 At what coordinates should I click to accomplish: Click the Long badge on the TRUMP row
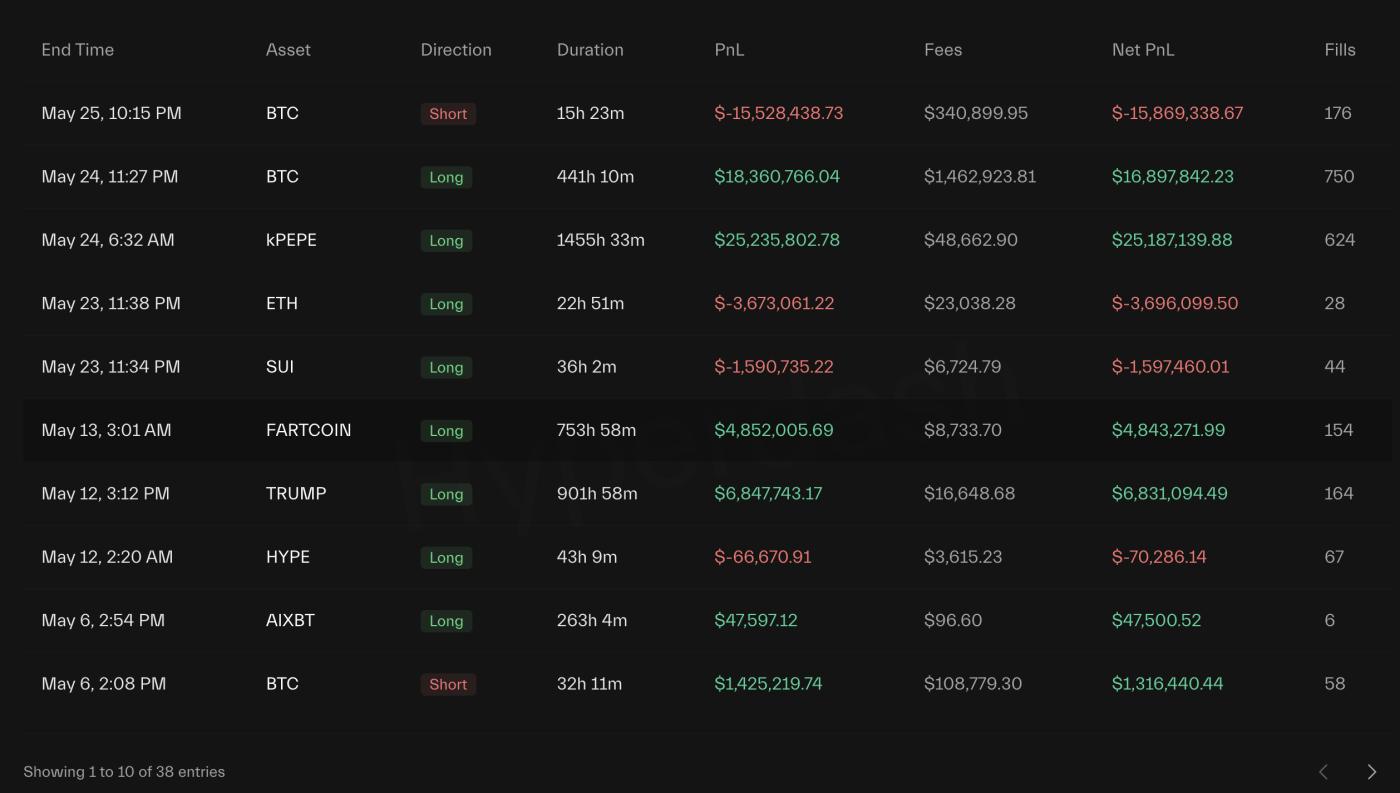tap(446, 494)
